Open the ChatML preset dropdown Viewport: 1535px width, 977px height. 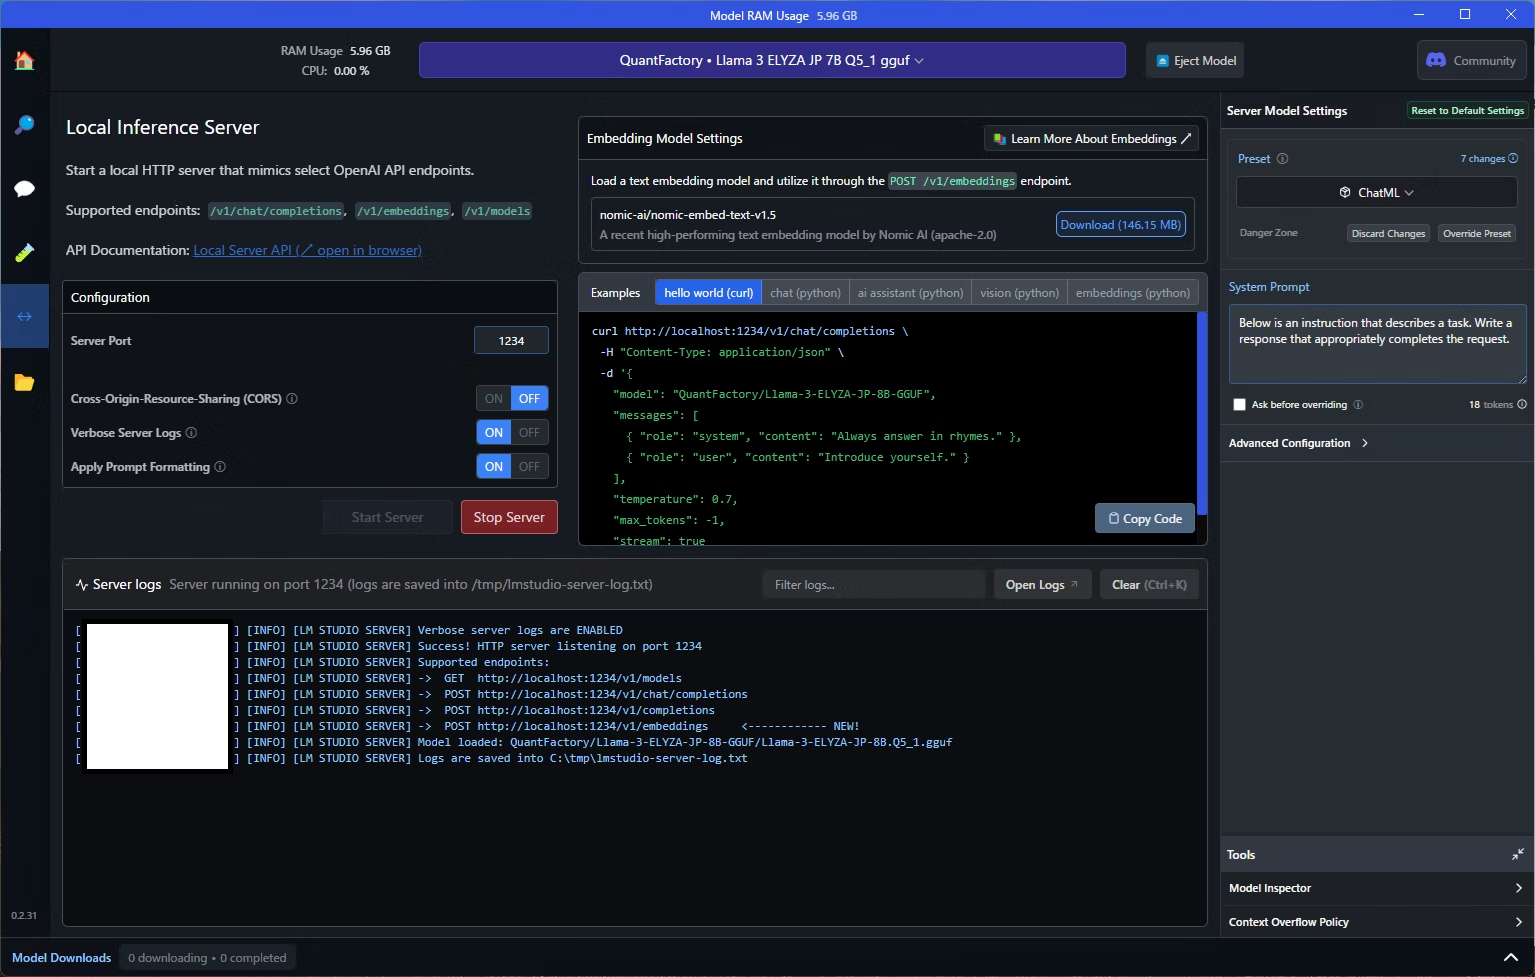click(x=1377, y=192)
